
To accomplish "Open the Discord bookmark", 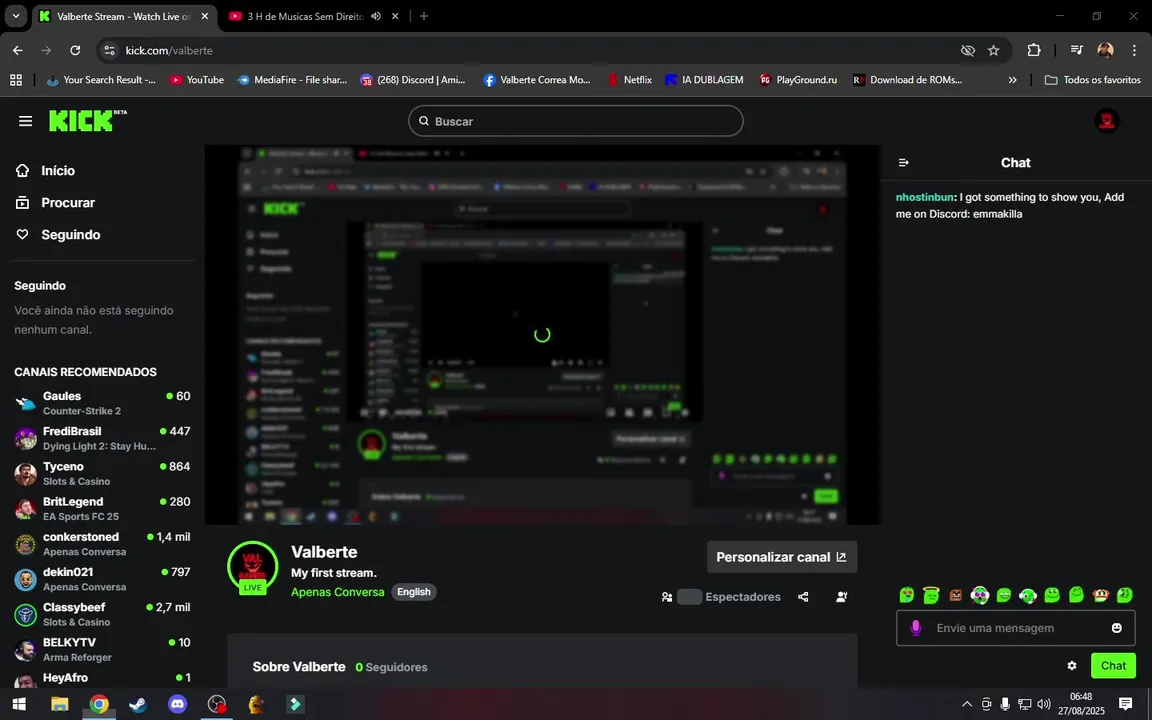I will tap(413, 79).
